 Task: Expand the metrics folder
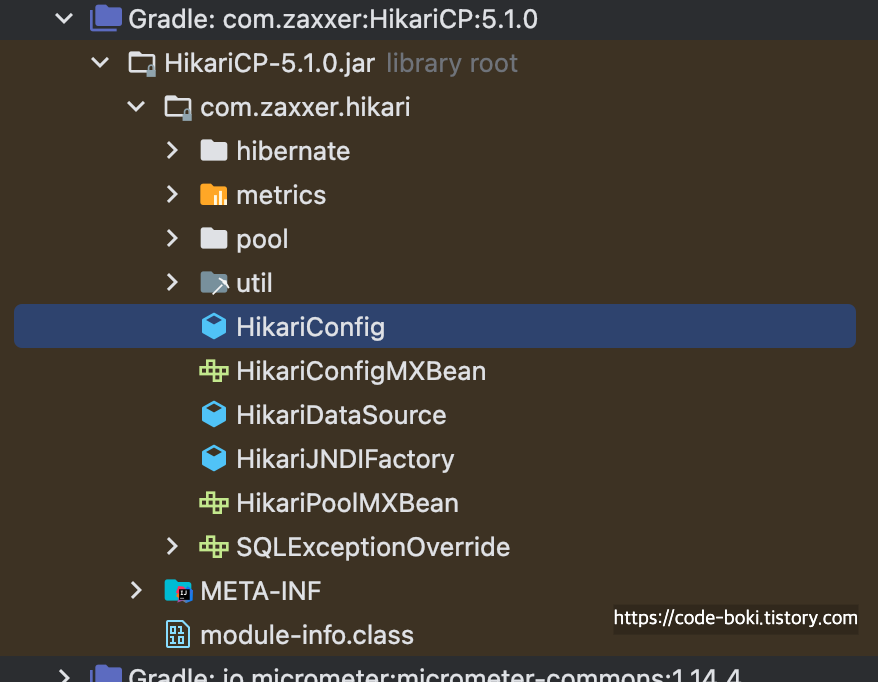172,194
